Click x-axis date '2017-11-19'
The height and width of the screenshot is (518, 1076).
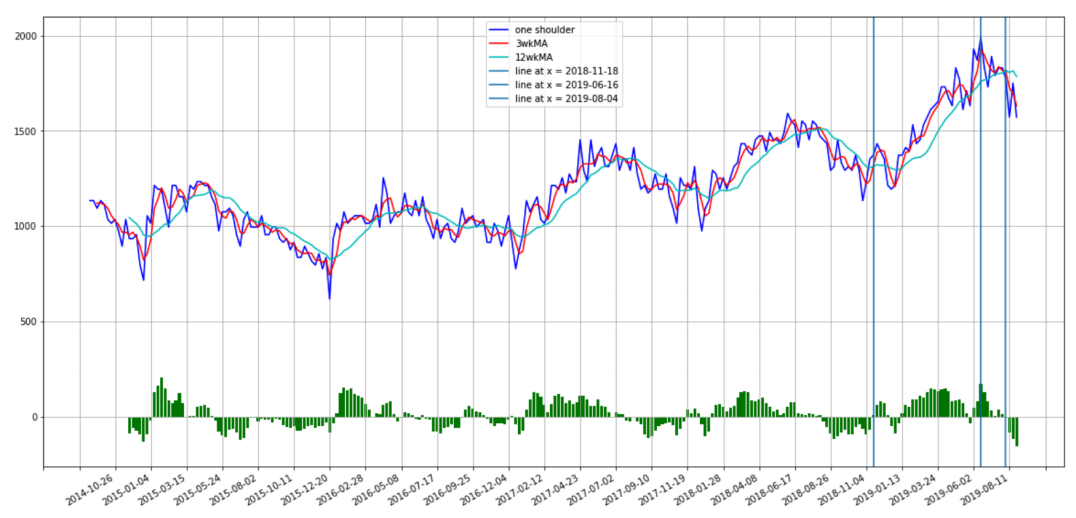click(662, 488)
